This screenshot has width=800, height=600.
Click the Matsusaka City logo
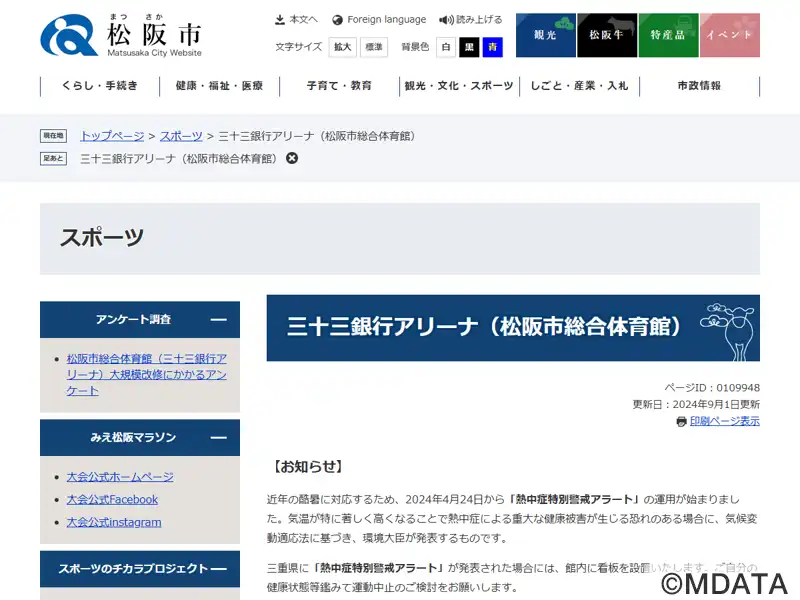[121, 36]
